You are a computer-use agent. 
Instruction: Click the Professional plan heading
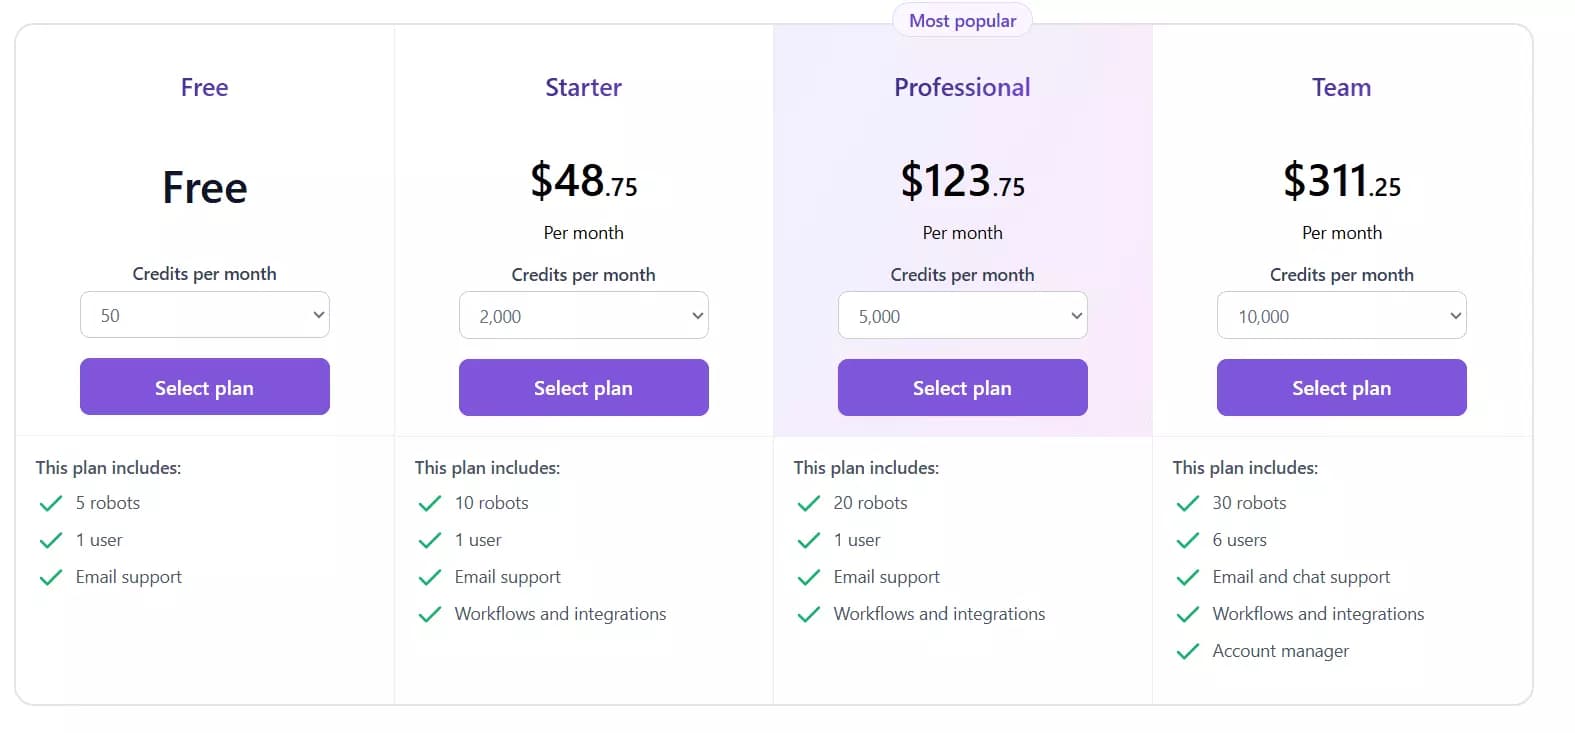[962, 87]
